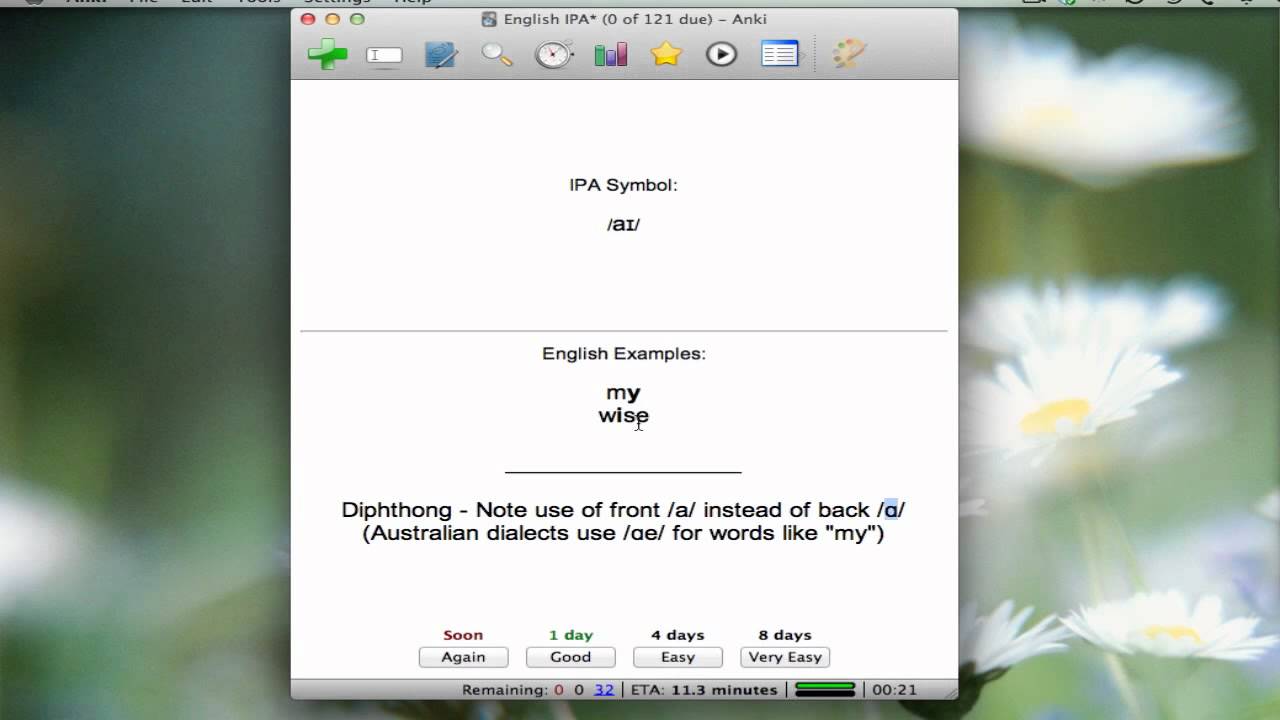Screen dimensions: 1280x720
Task: Click the "IPA Symbol:" label
Action: pyautogui.click(x=623, y=185)
